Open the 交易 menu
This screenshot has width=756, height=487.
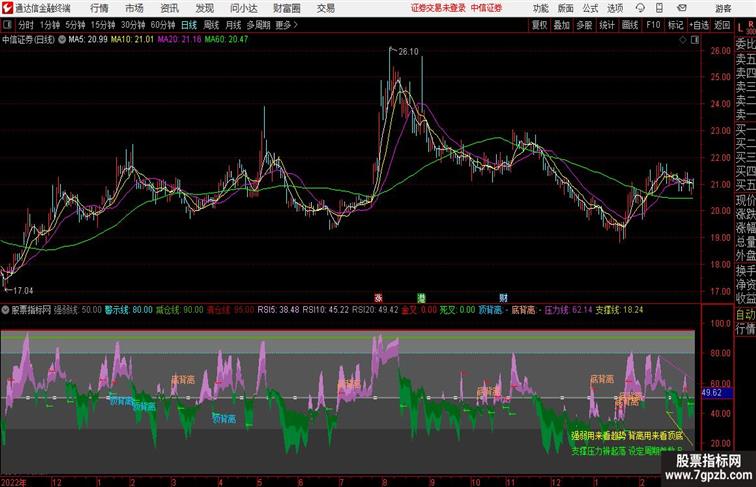pos(326,8)
